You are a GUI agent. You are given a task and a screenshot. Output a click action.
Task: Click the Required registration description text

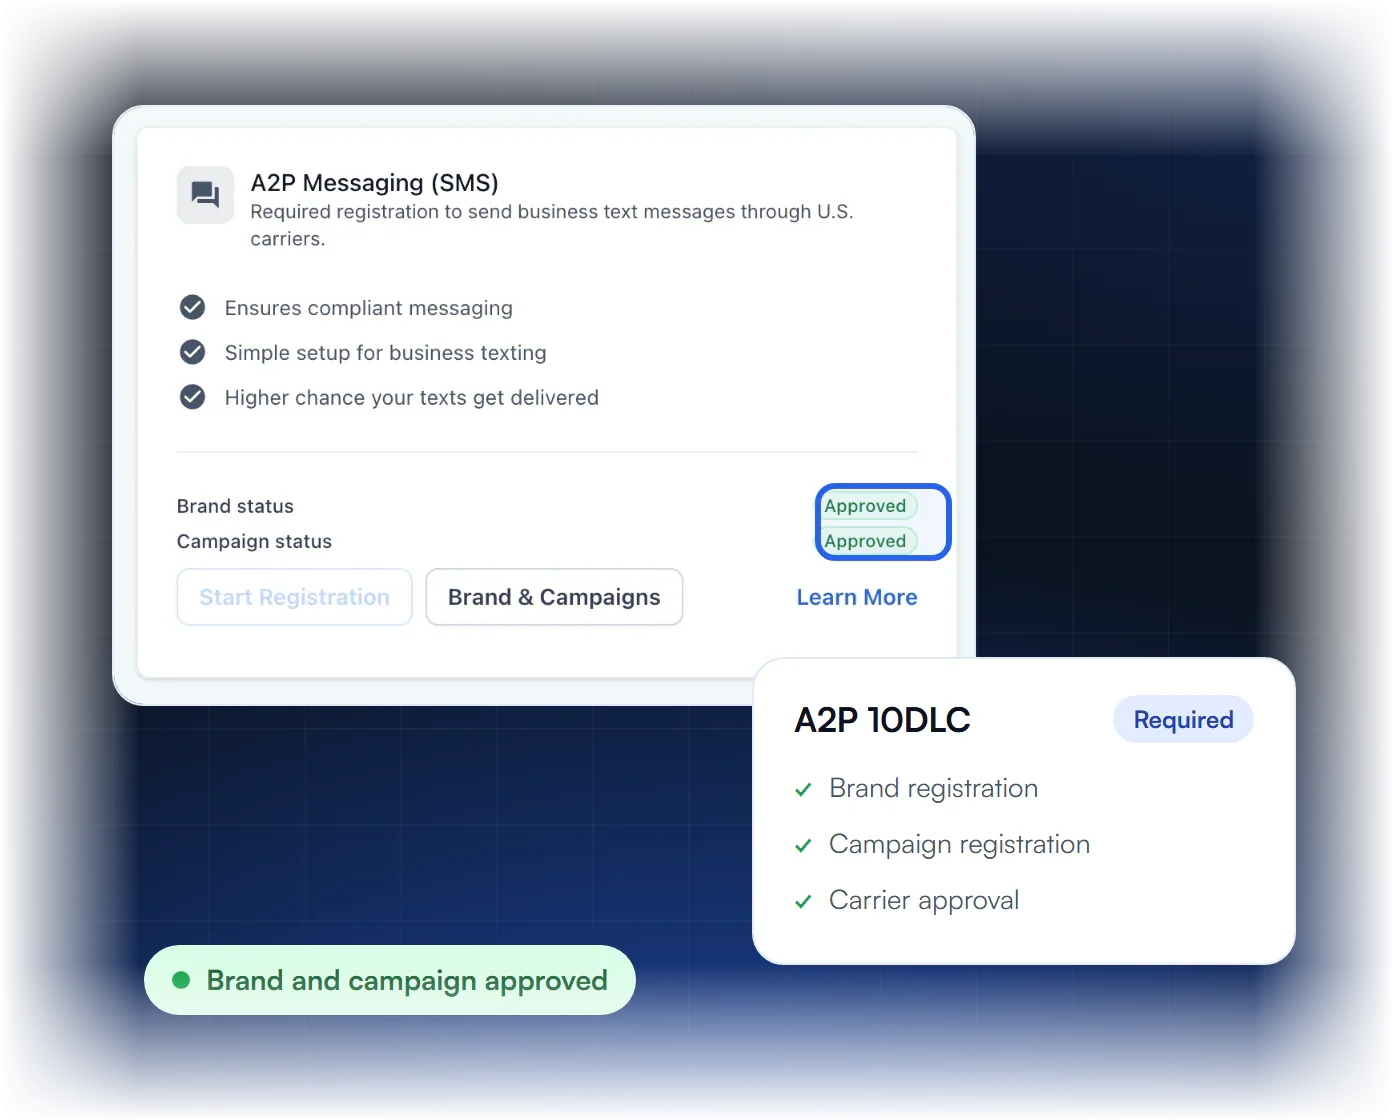tap(551, 225)
